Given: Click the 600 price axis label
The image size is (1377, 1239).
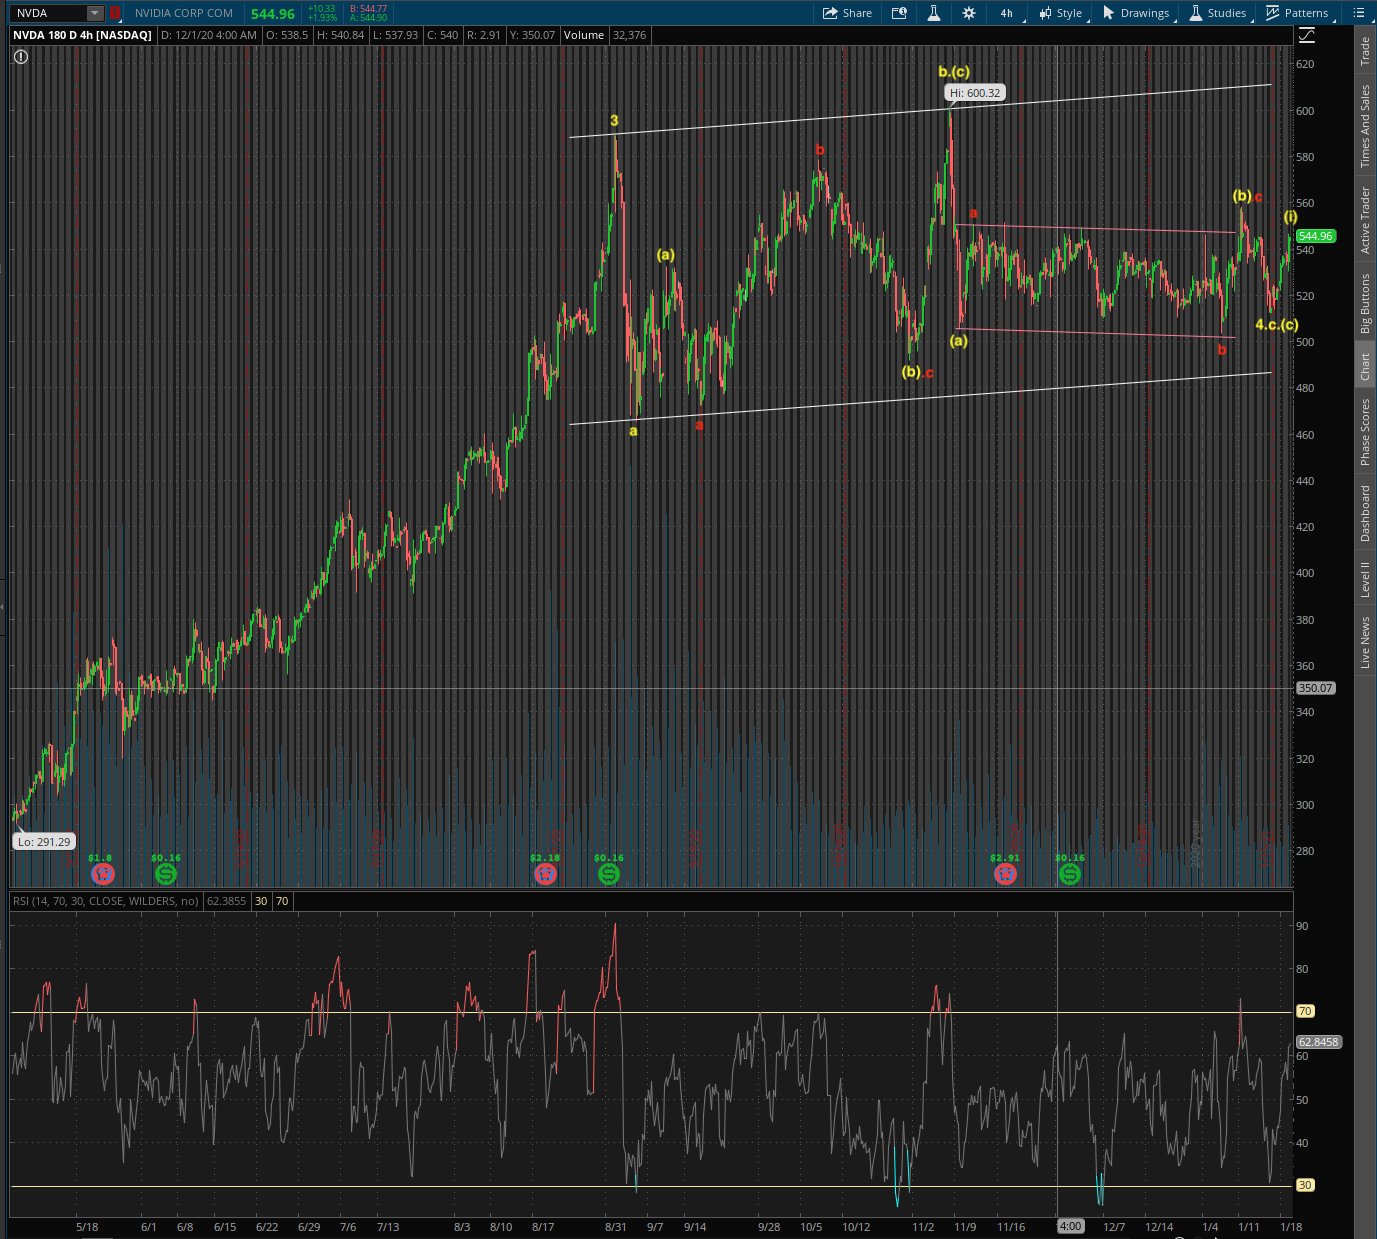Looking at the screenshot, I should pyautogui.click(x=1305, y=111).
